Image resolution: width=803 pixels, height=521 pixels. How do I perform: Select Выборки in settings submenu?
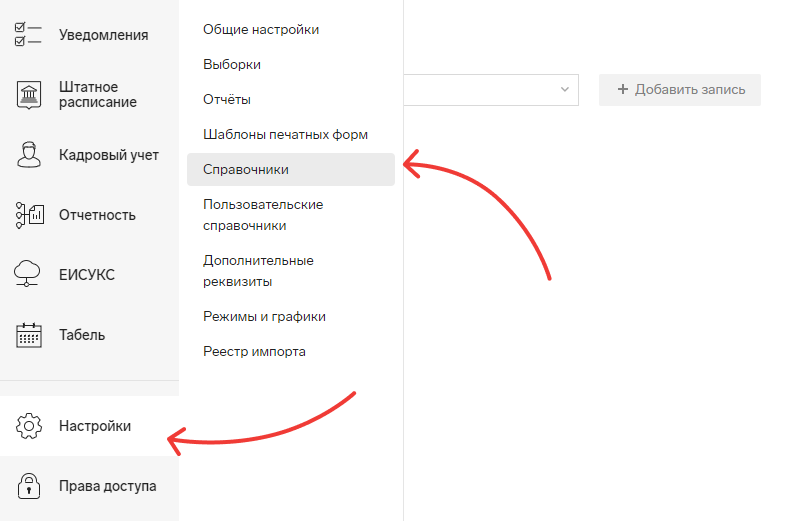[x=231, y=65]
